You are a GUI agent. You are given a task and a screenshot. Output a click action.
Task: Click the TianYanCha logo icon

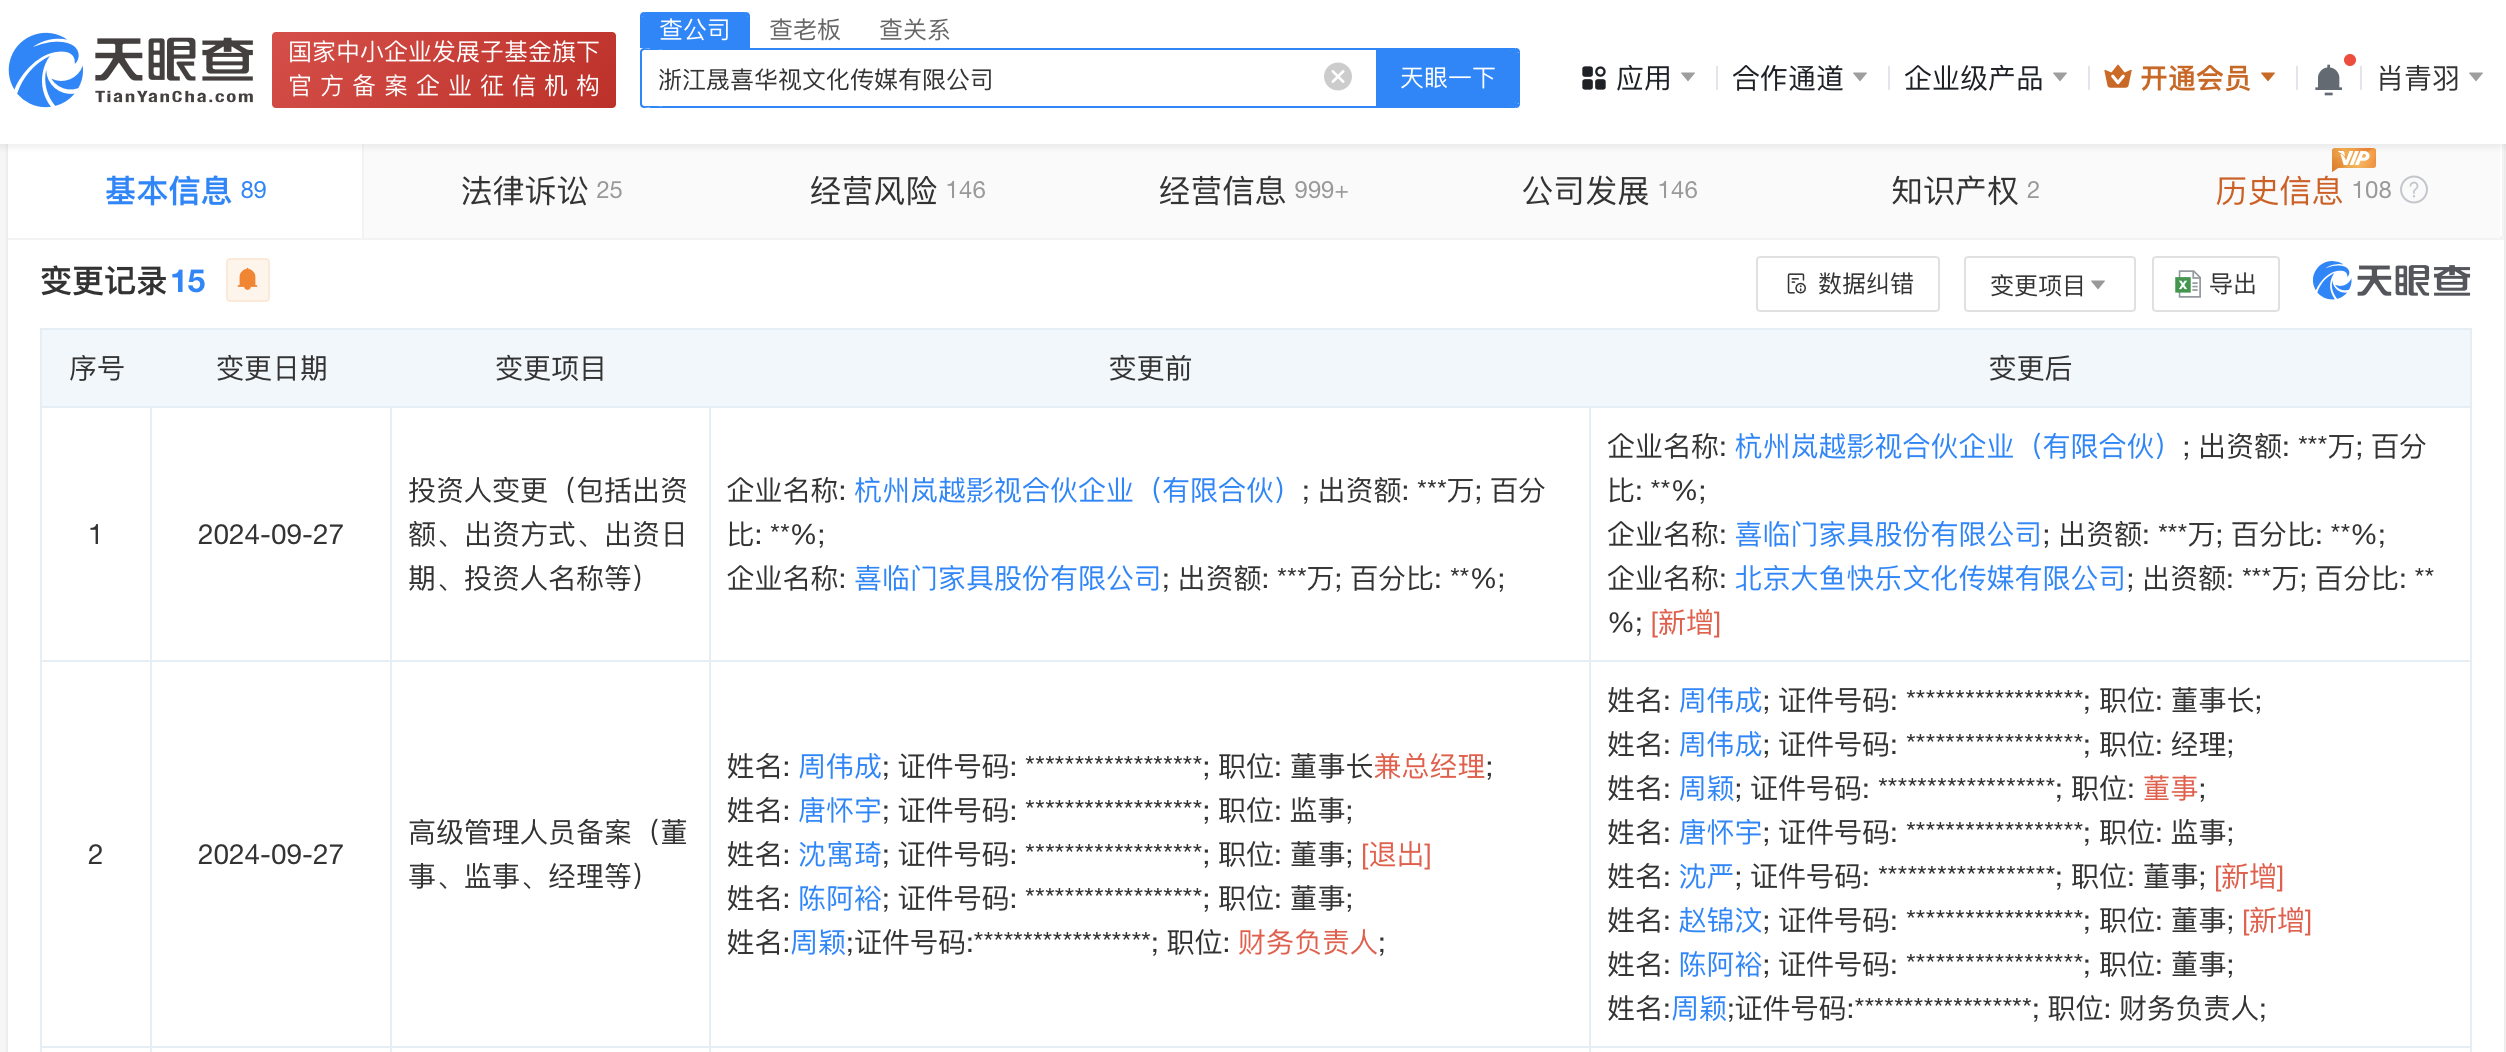(46, 70)
